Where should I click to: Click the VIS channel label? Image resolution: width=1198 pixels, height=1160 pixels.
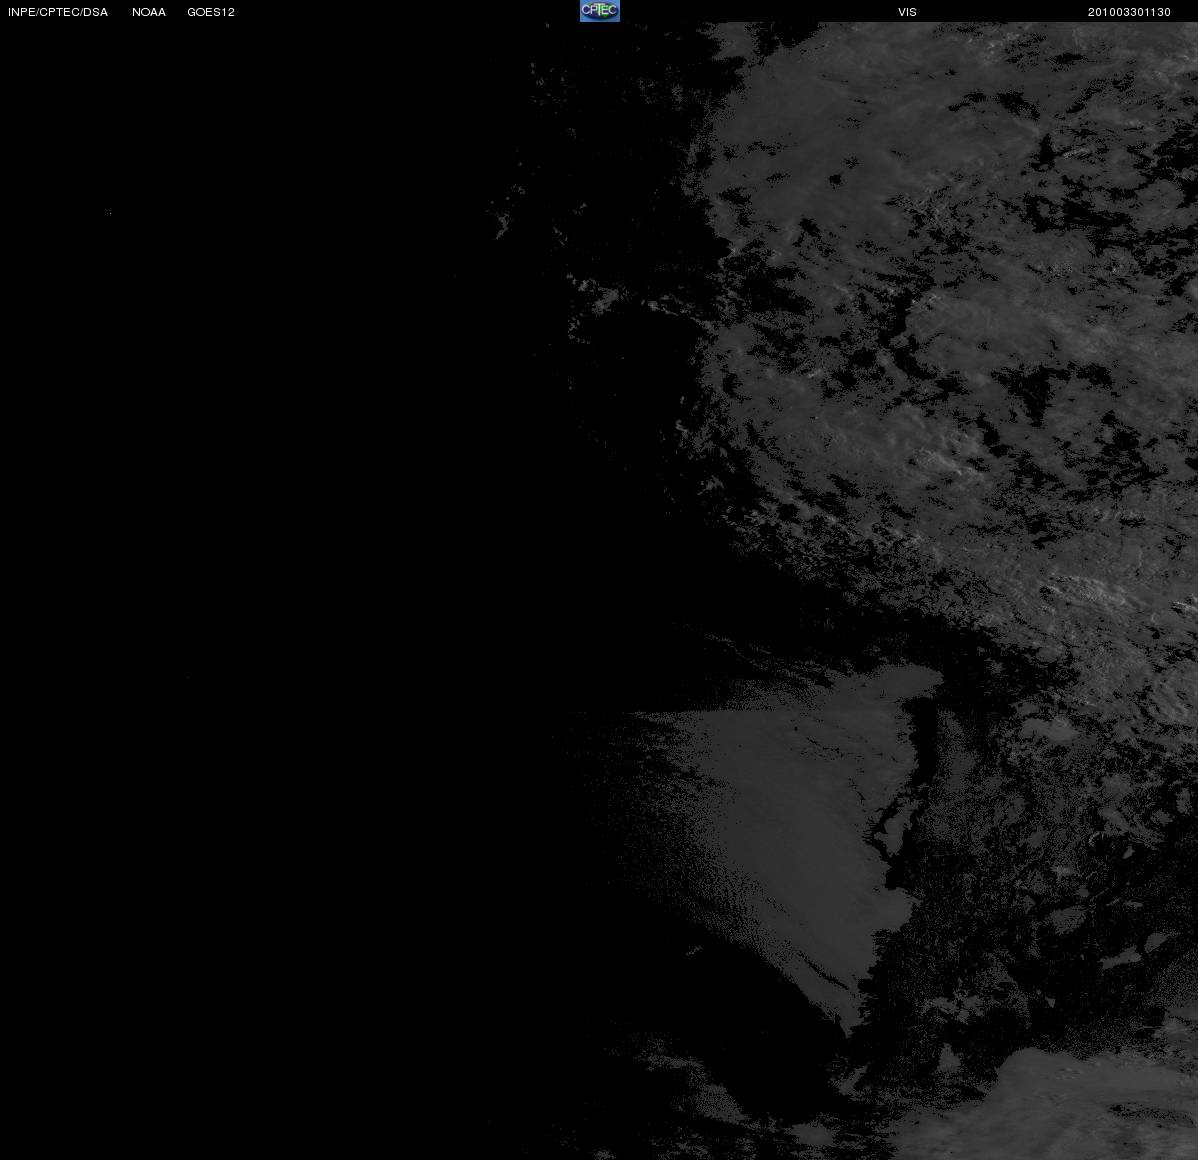[908, 12]
